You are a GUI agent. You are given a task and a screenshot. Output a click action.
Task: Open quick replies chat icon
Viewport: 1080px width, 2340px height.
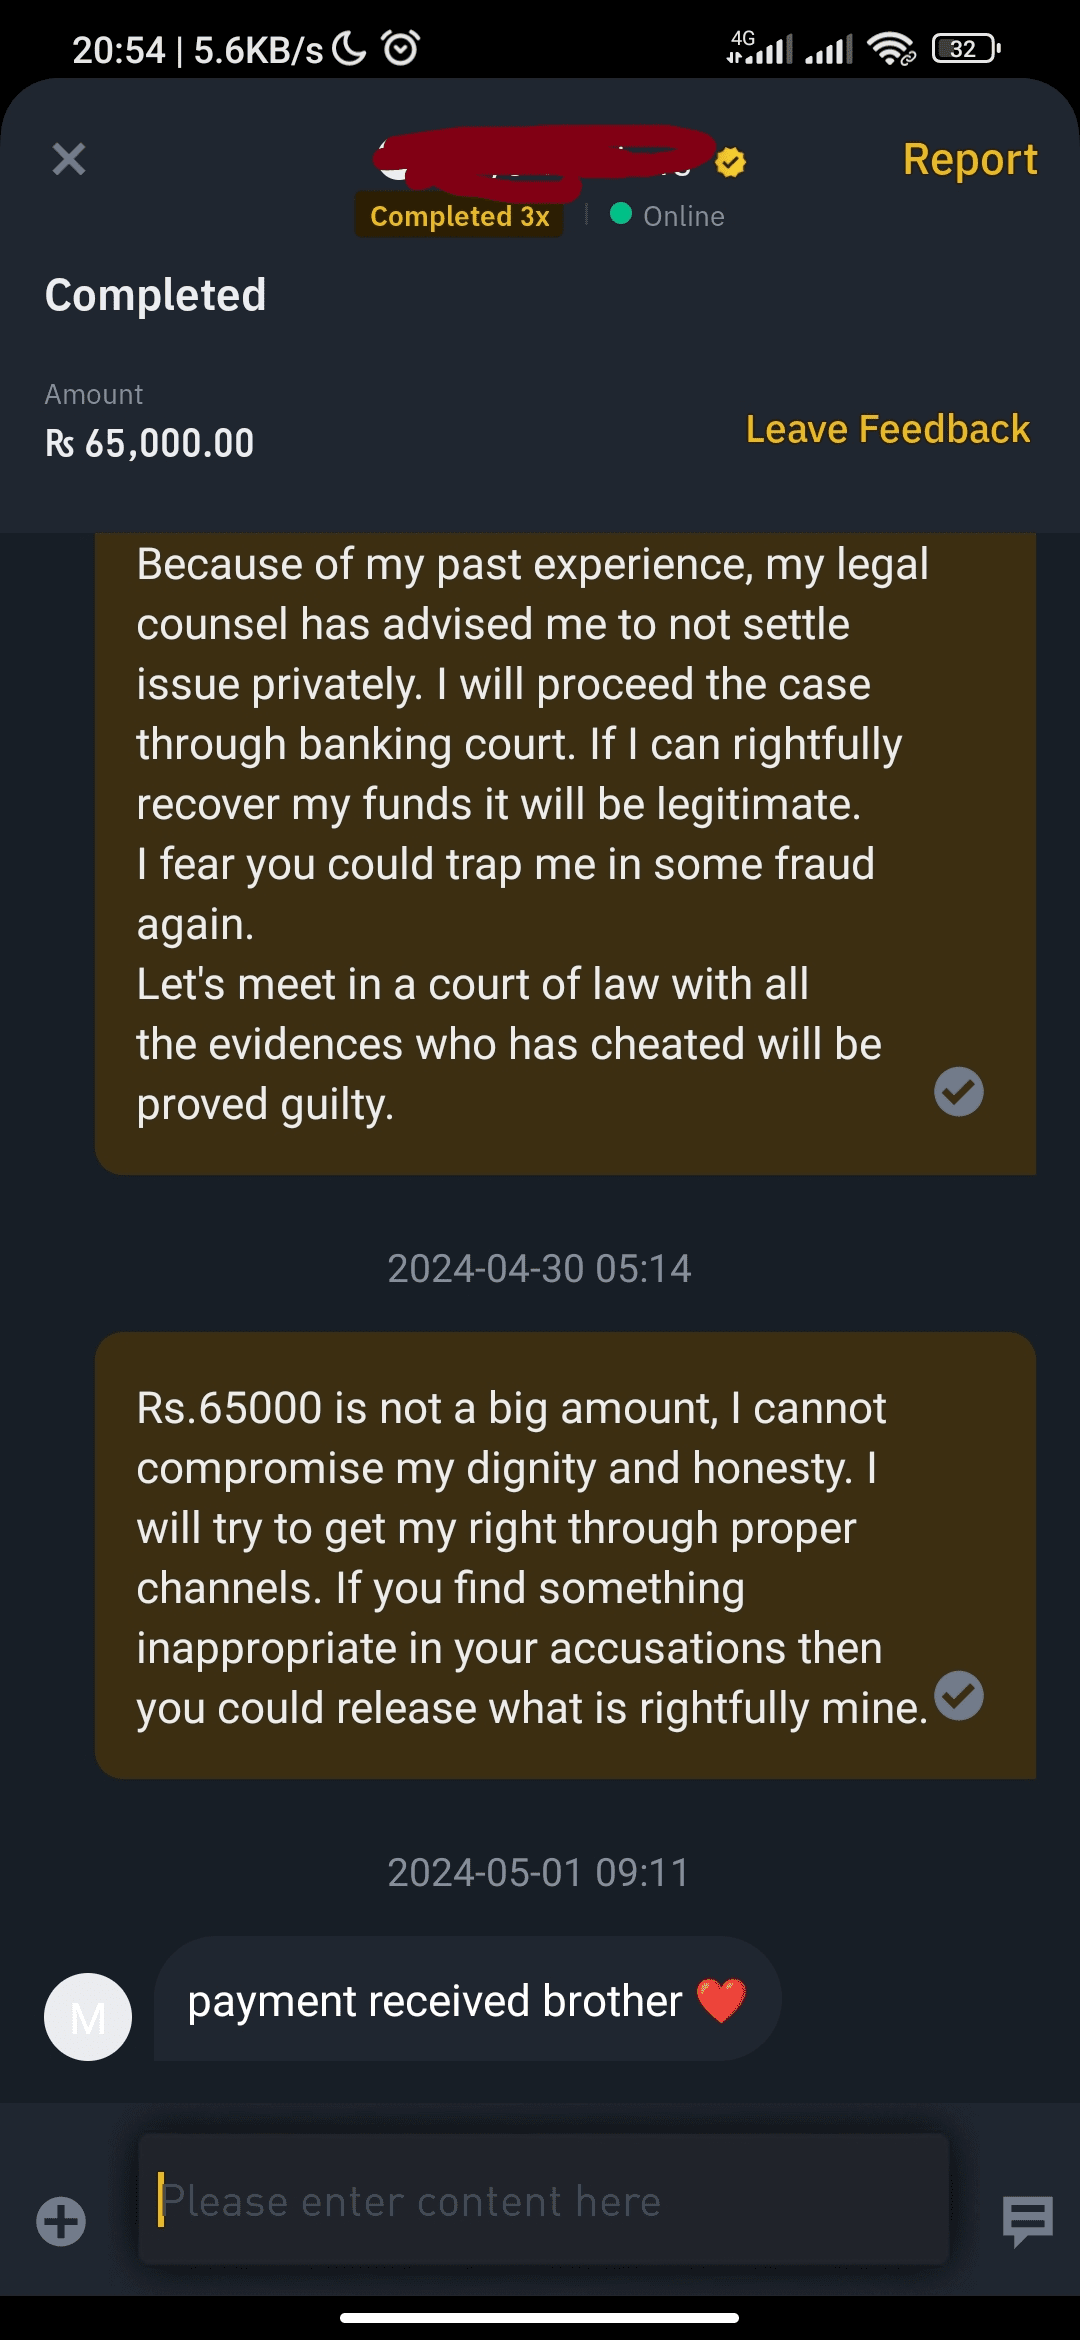click(x=1027, y=2220)
